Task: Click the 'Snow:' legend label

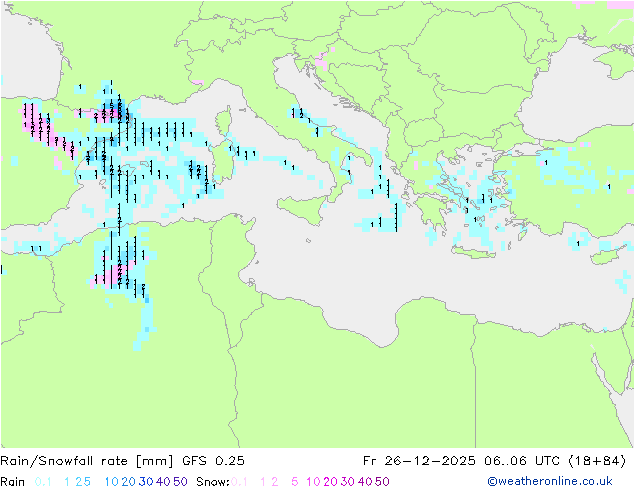Action: click(x=213, y=482)
